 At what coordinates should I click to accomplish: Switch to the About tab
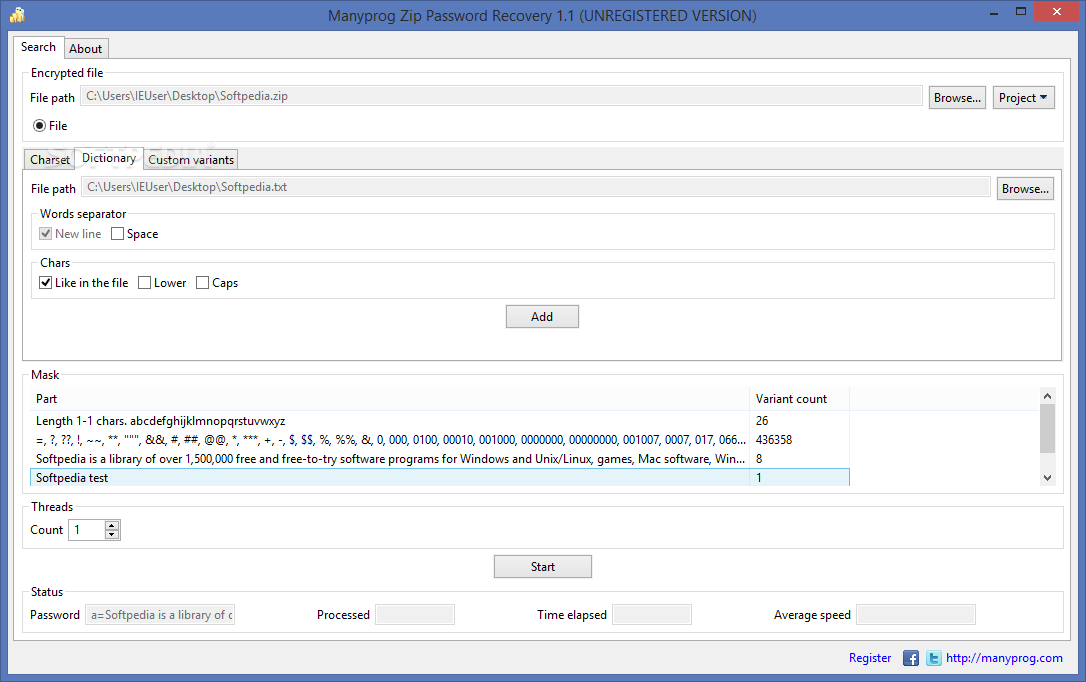point(85,48)
